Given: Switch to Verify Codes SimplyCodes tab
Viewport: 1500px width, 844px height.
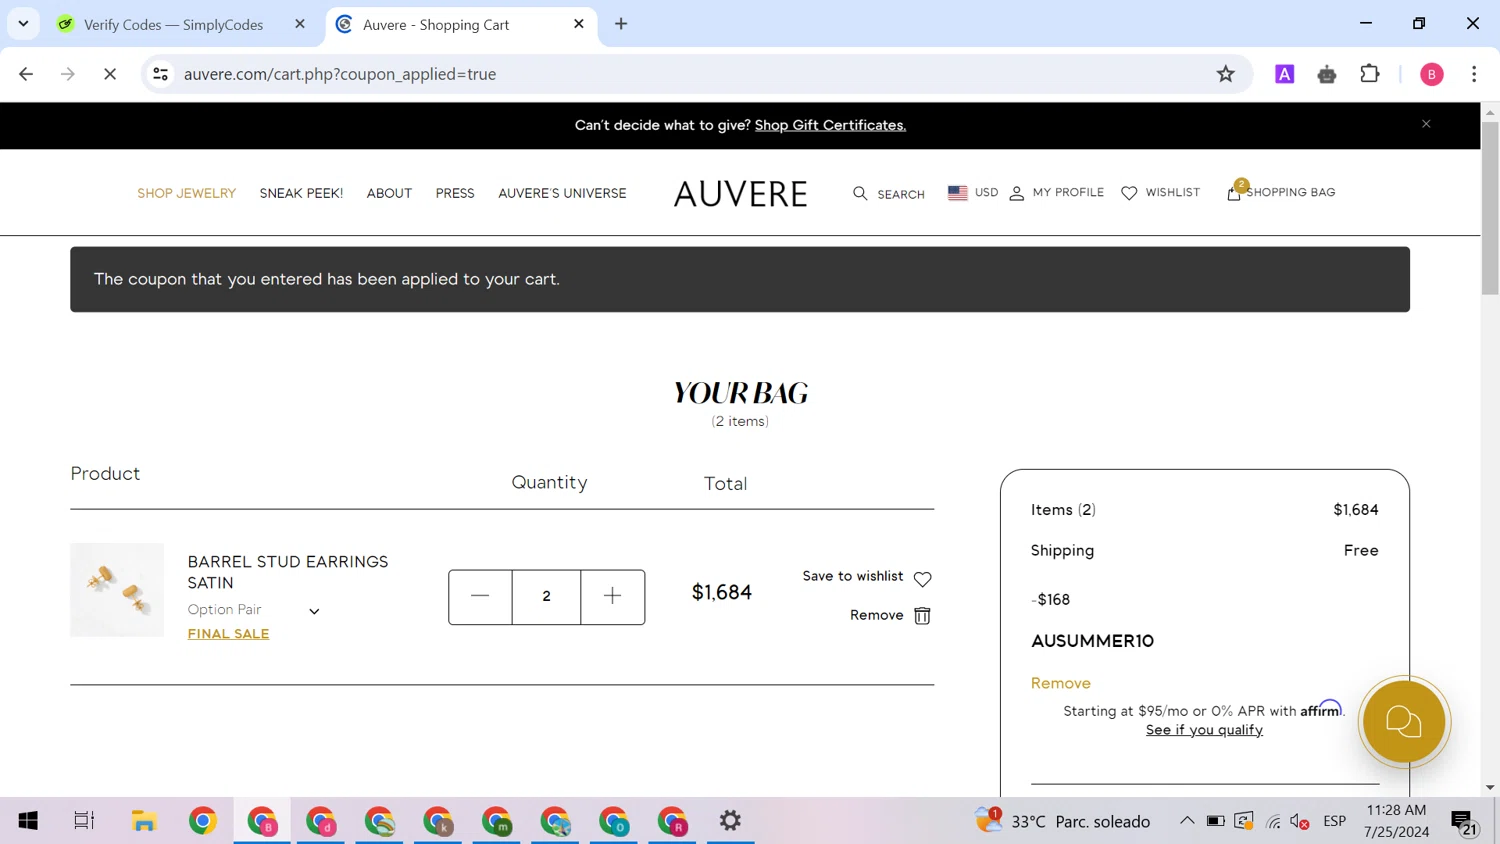Looking at the screenshot, I should coord(173,25).
